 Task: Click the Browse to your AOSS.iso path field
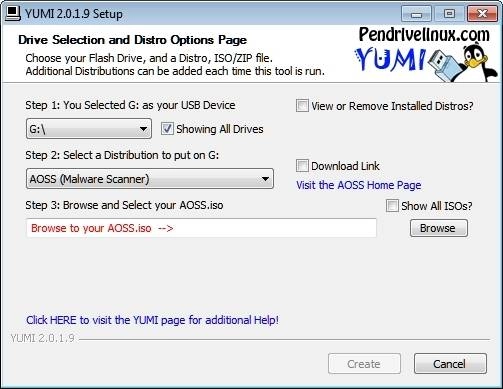201,228
